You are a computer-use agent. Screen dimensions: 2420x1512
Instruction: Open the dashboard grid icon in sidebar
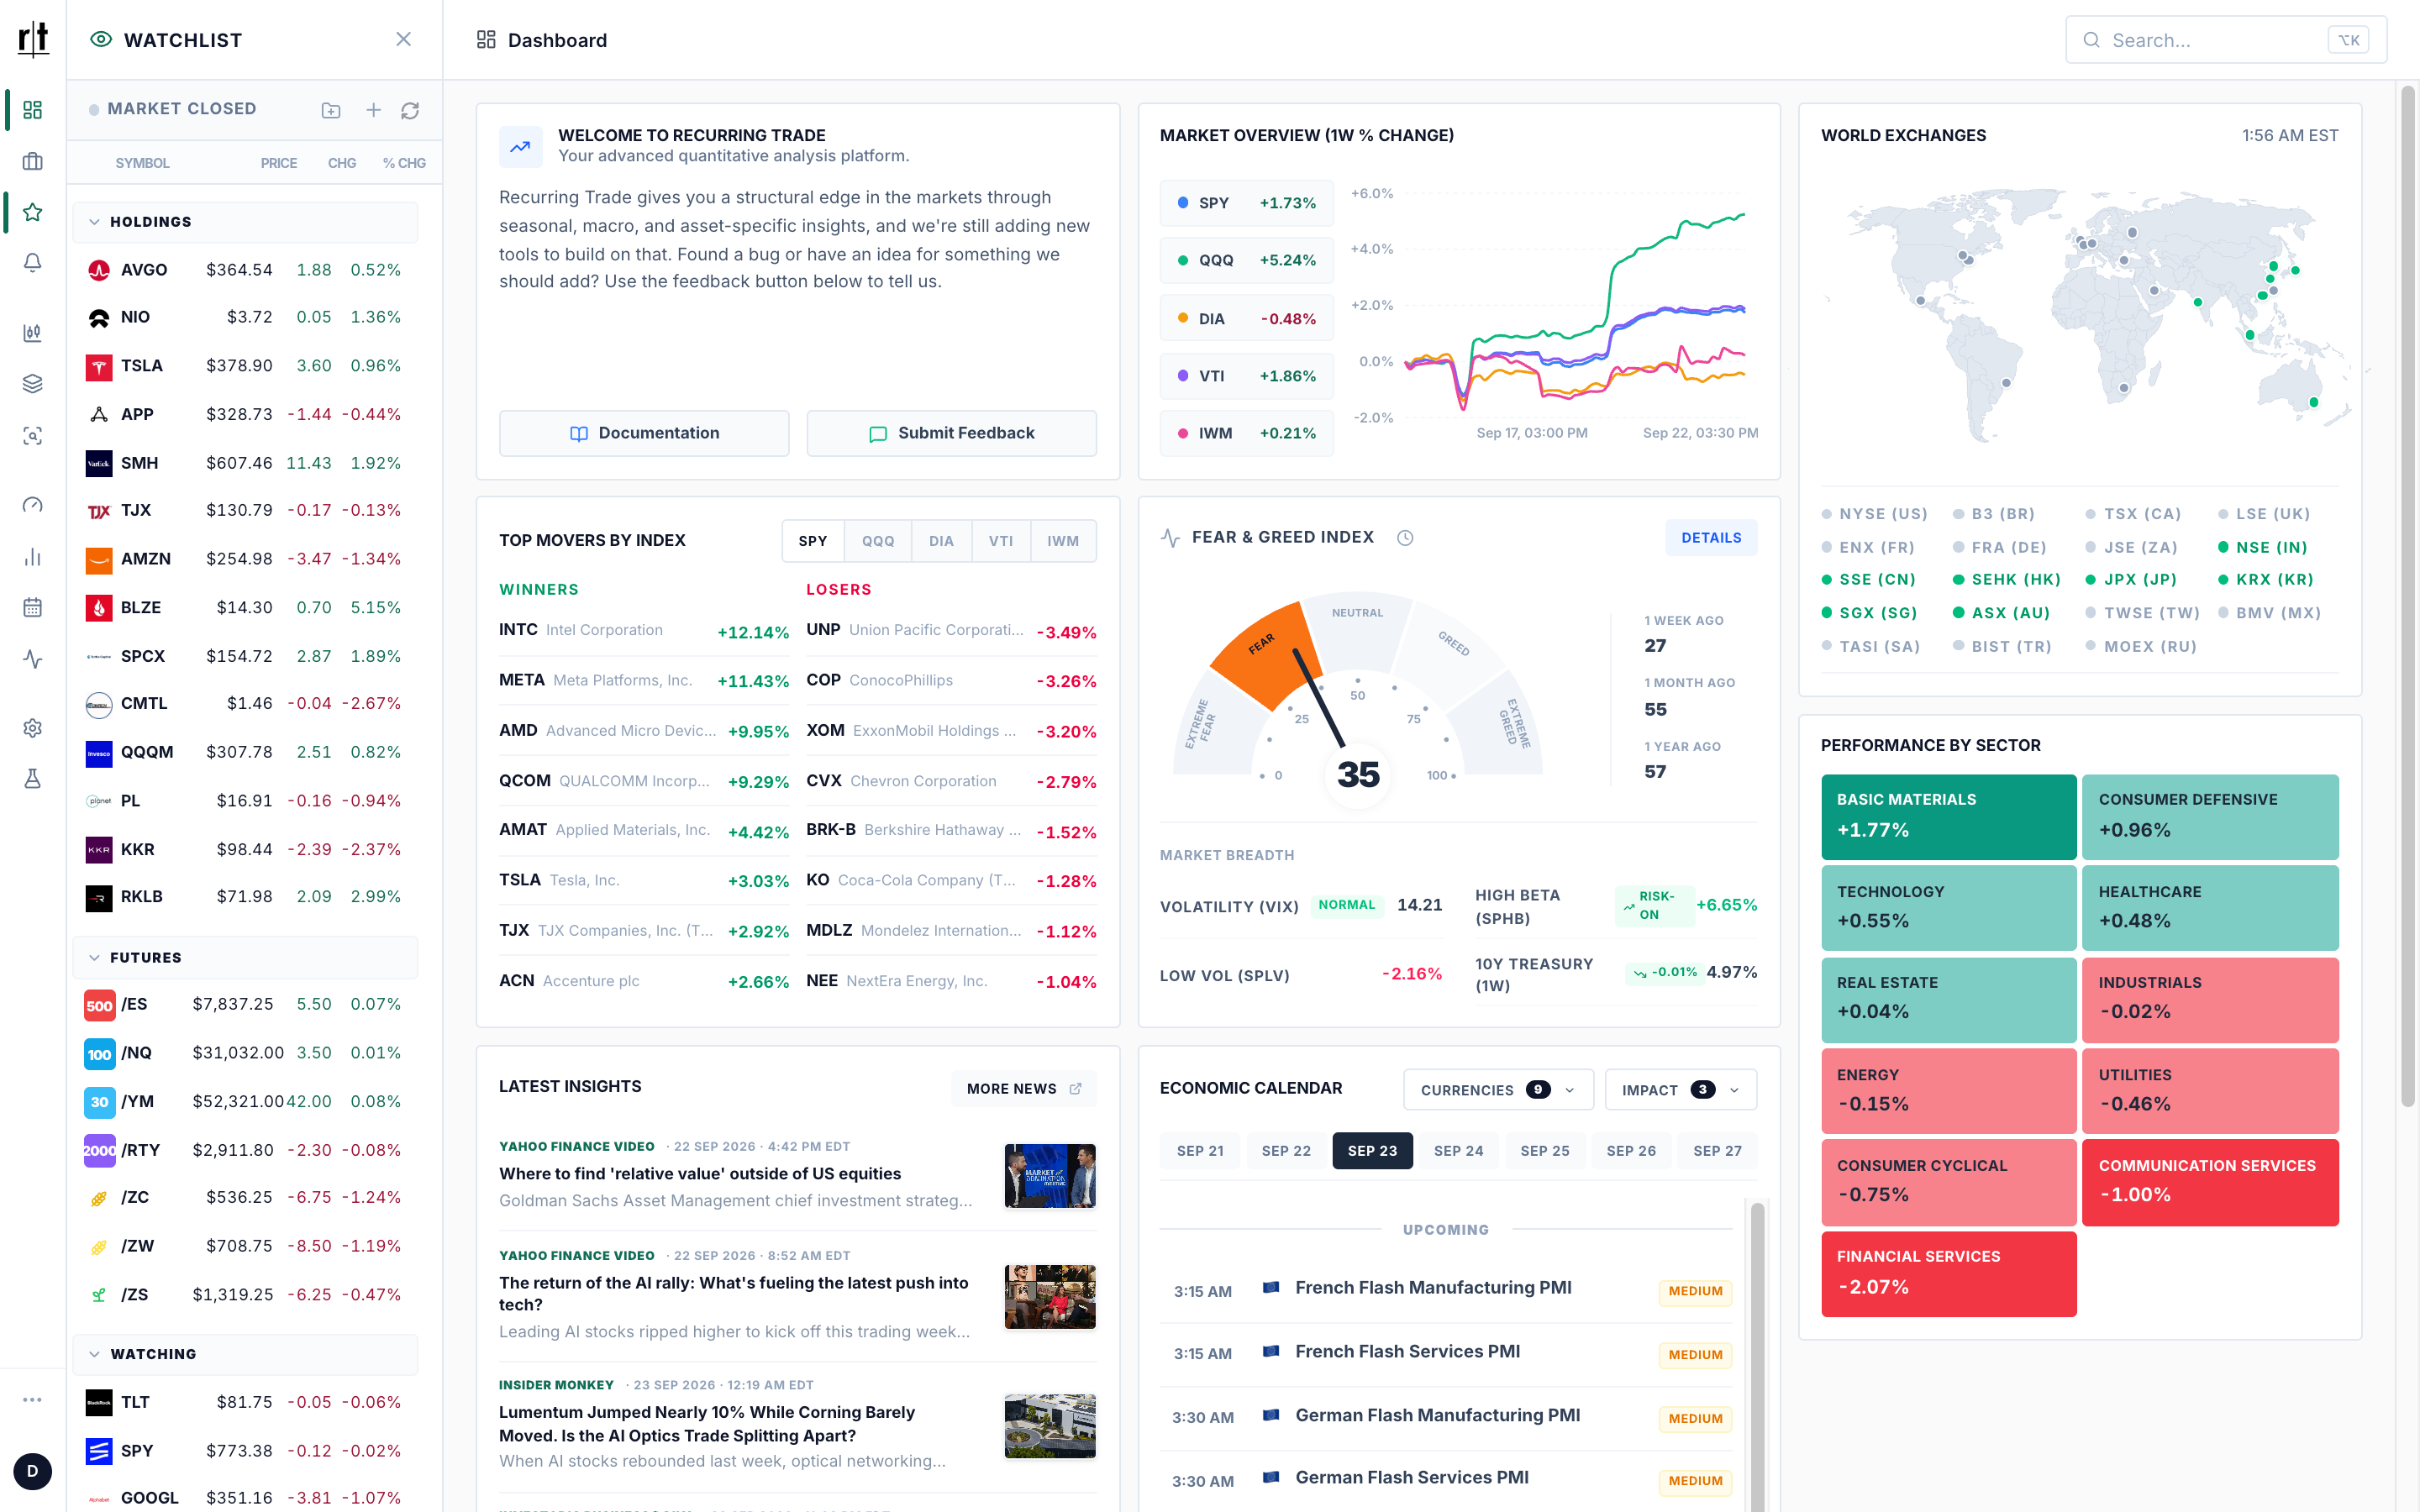point(33,109)
